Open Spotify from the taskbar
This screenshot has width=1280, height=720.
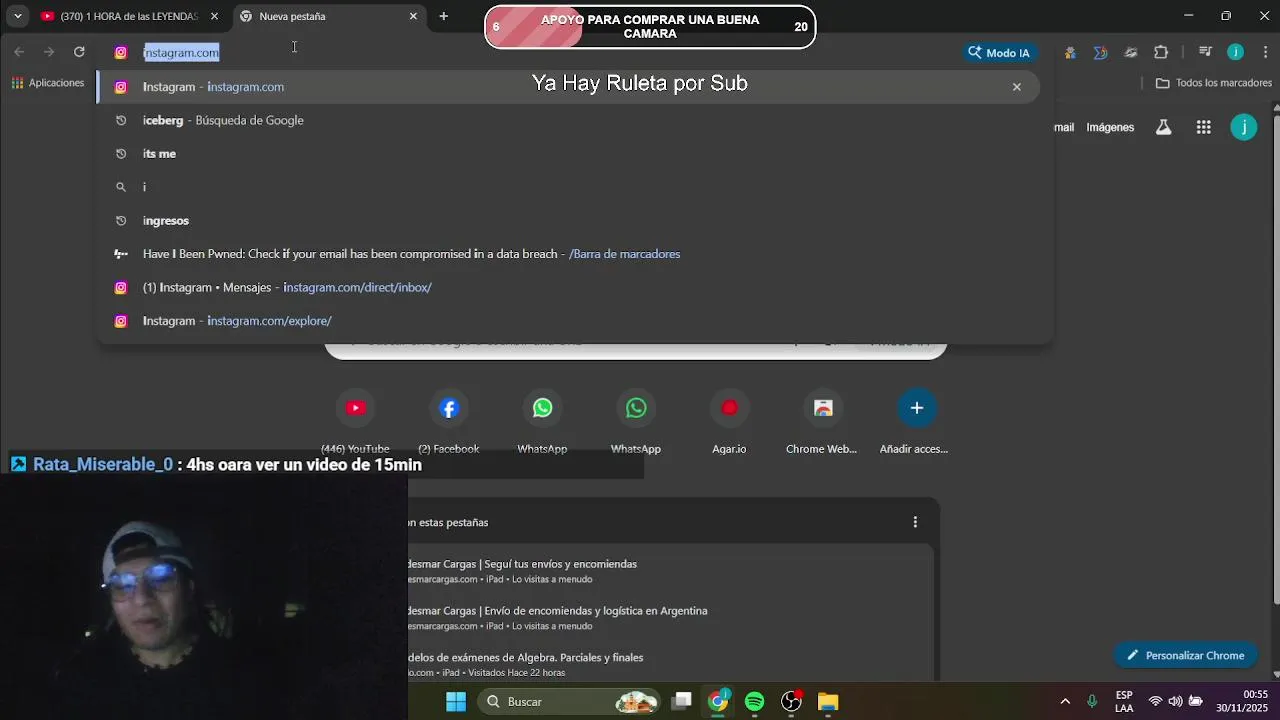tap(754, 701)
